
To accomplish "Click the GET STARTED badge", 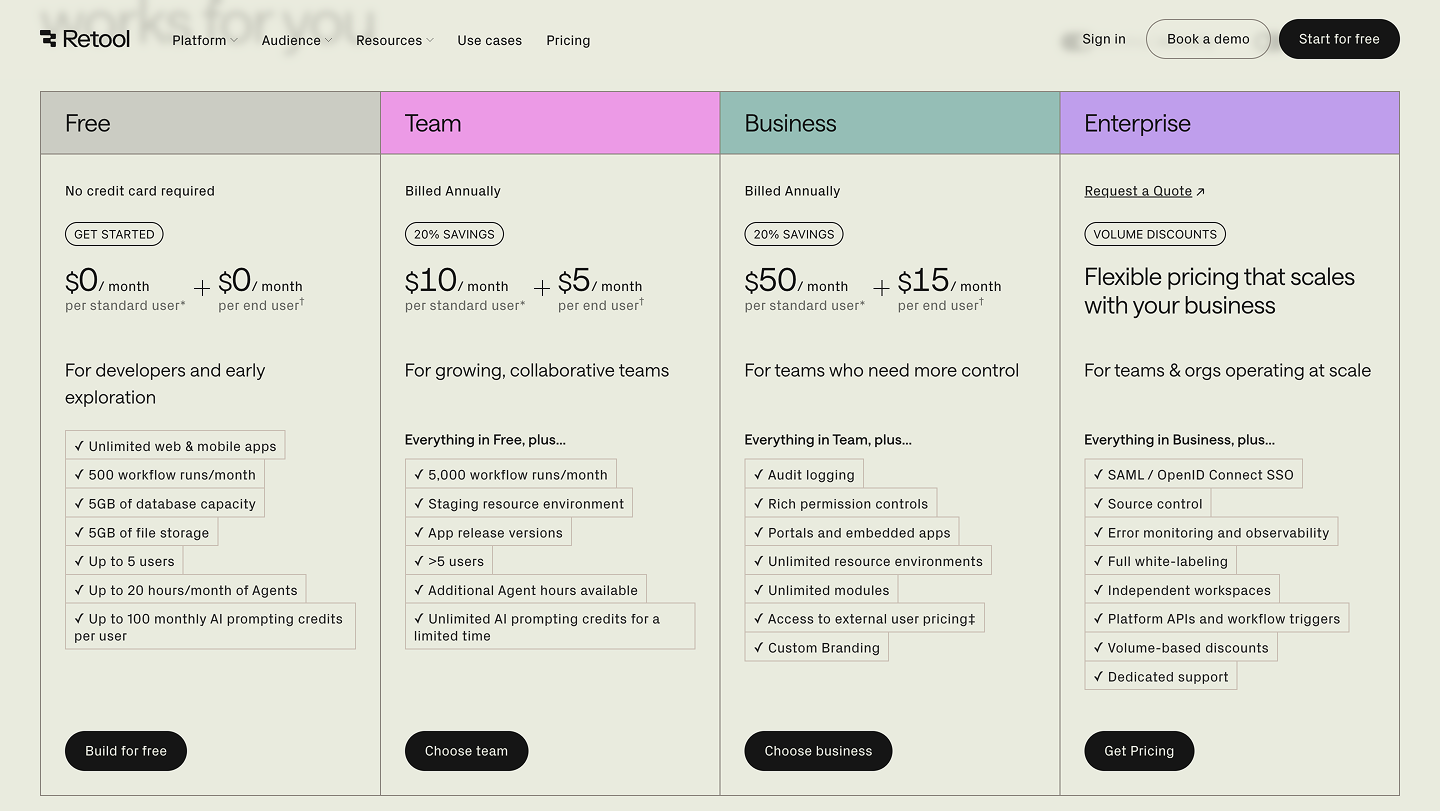I will click(114, 234).
